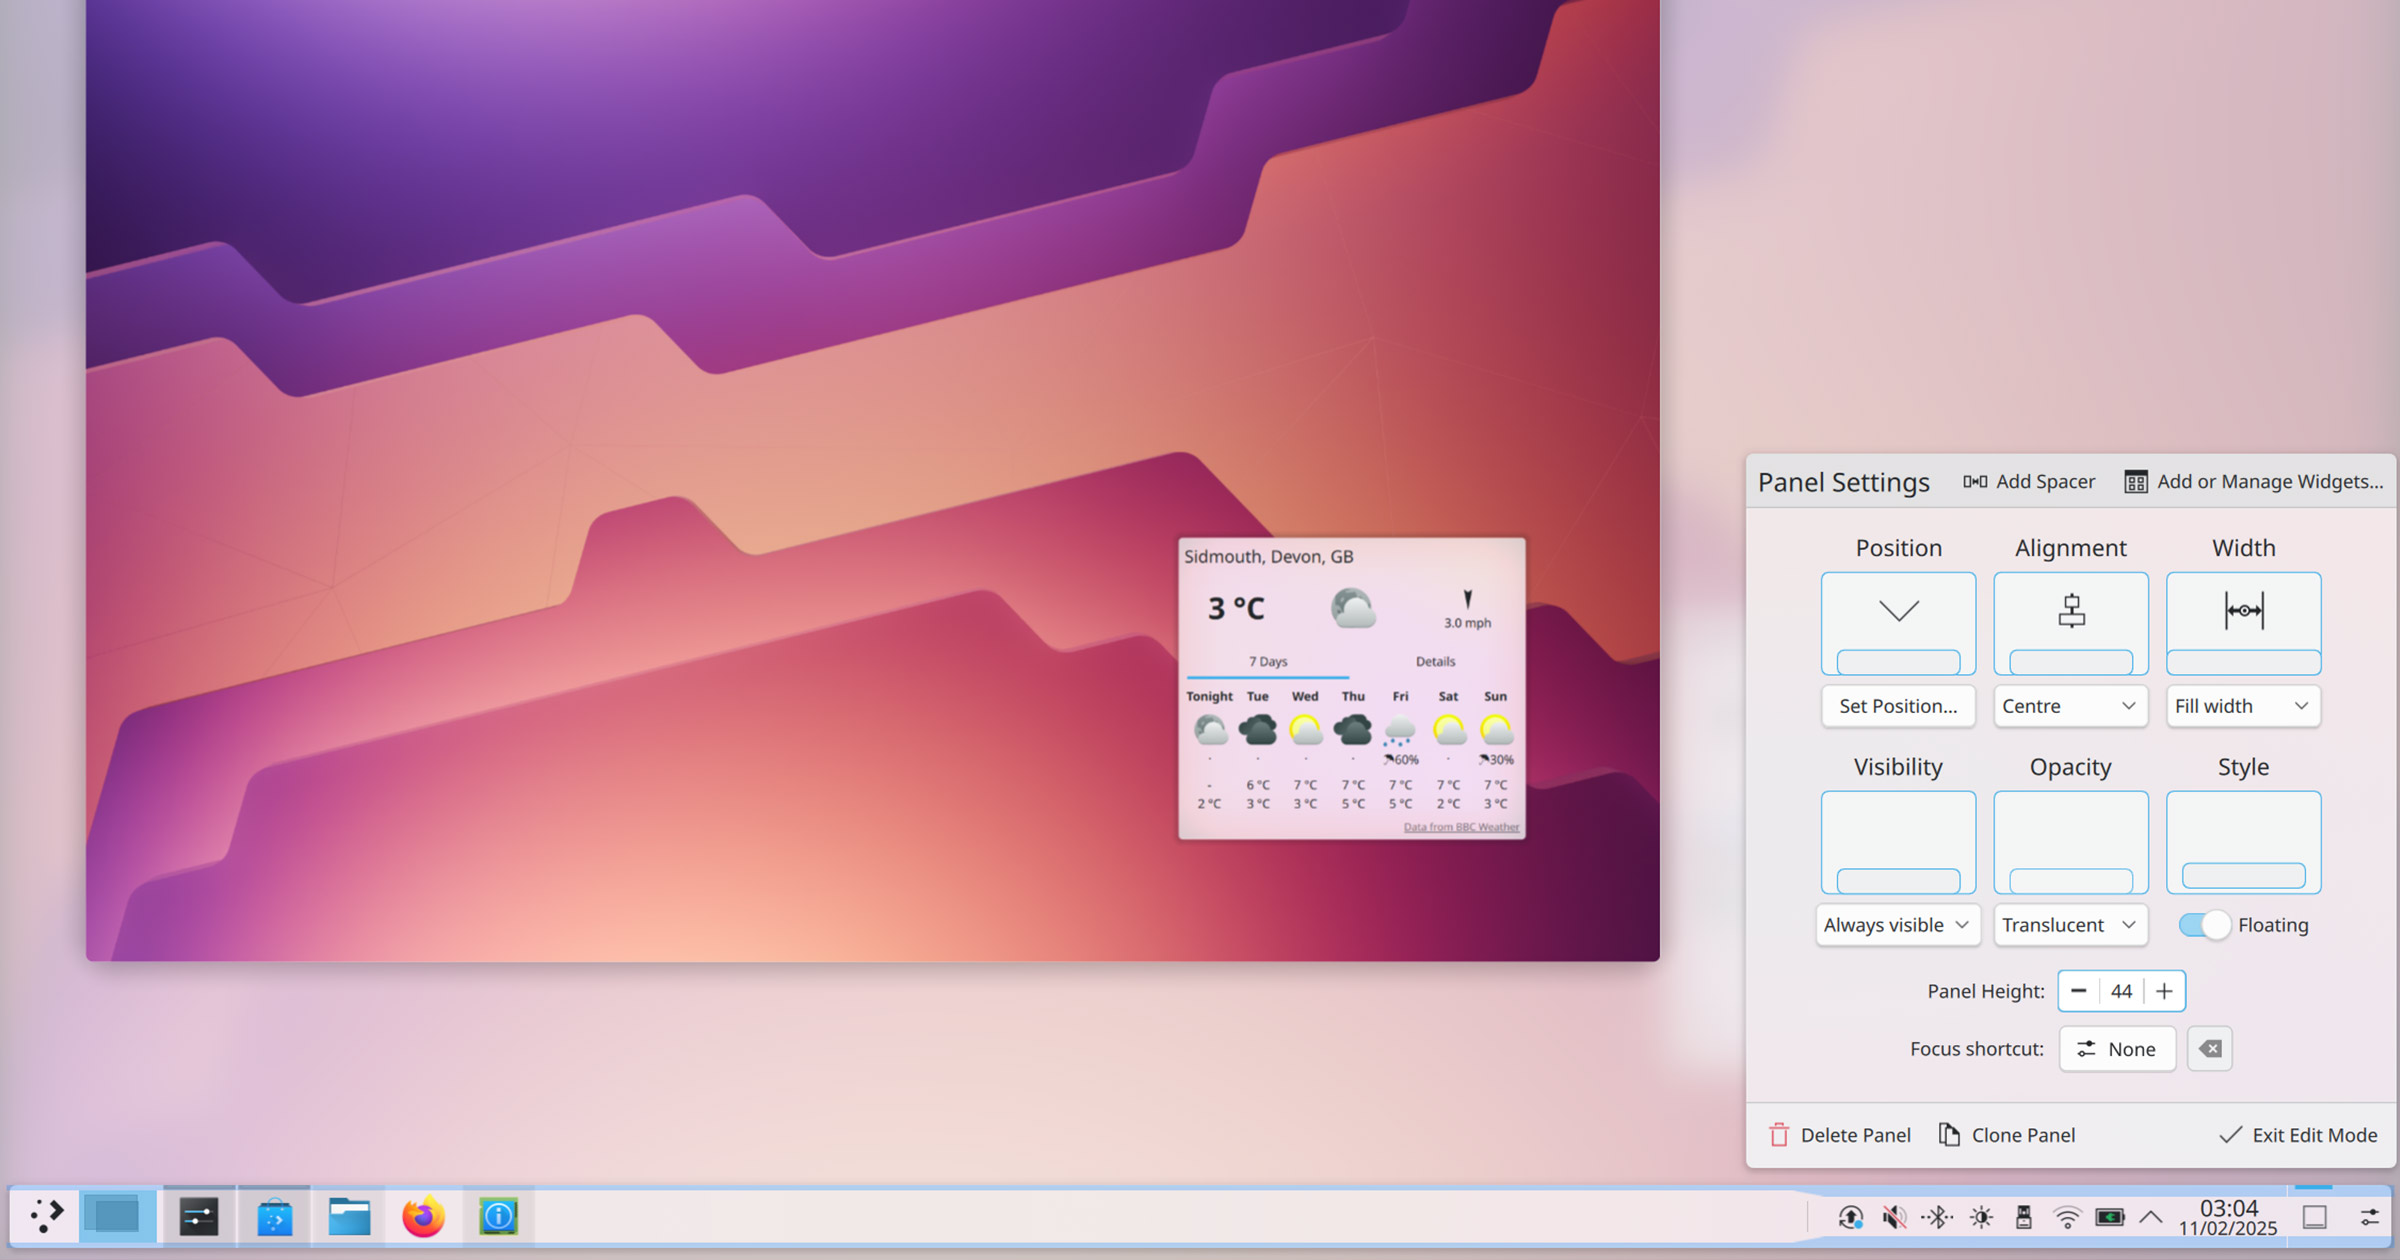This screenshot has height=1260, width=2400.
Task: Click Exit Edit Mode button
Action: click(2298, 1135)
